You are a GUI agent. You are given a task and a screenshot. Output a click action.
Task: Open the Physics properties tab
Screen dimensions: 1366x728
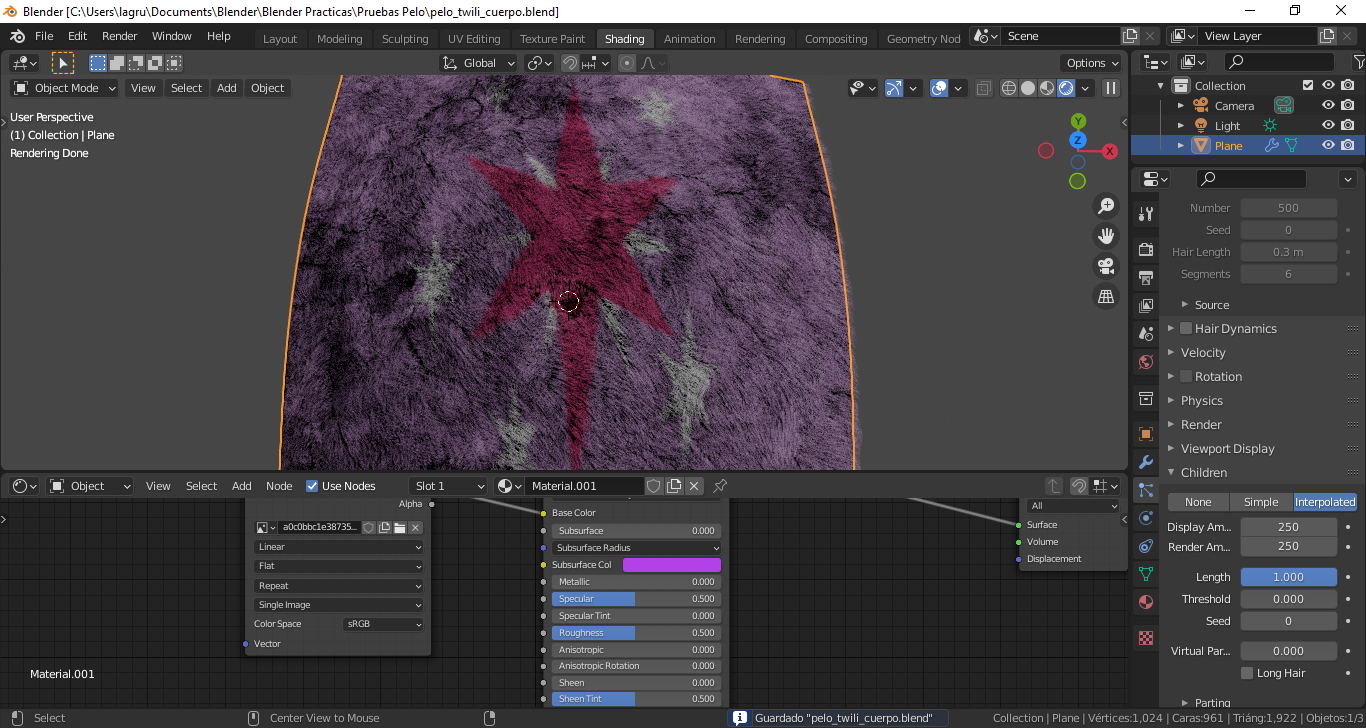click(1146, 518)
